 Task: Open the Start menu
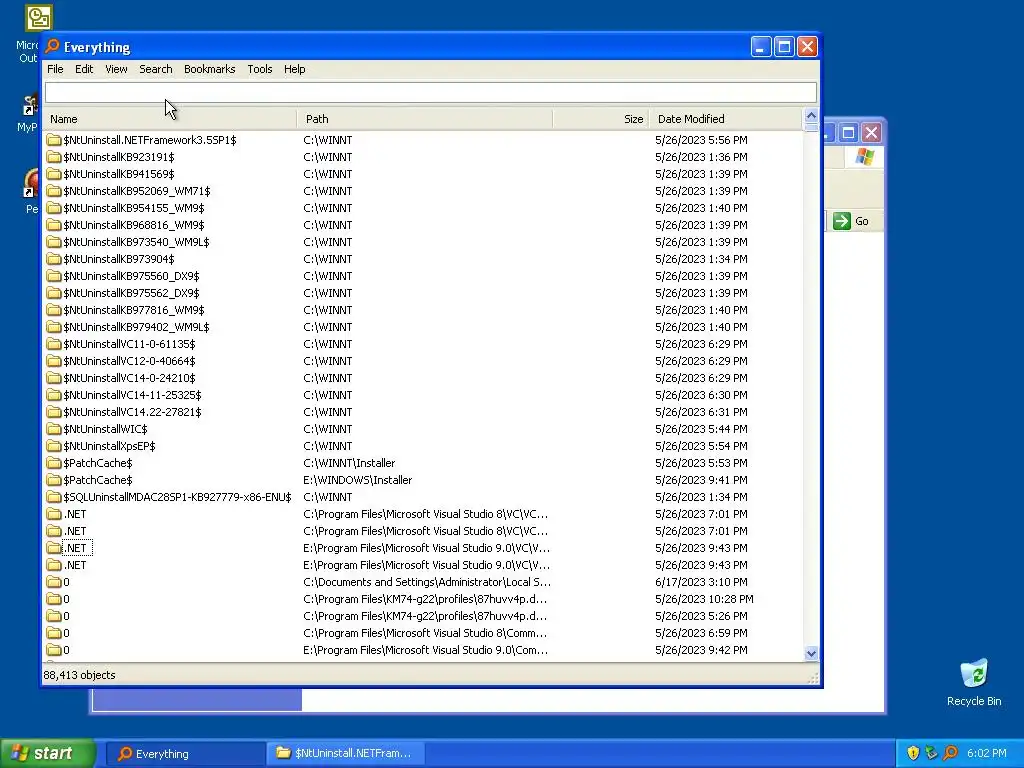click(x=48, y=754)
